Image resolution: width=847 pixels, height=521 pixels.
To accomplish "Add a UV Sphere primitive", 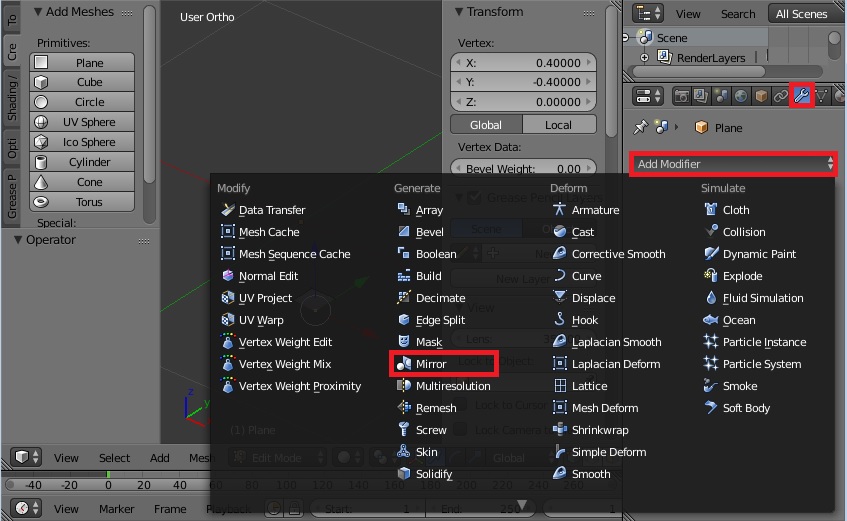I will tap(82, 122).
